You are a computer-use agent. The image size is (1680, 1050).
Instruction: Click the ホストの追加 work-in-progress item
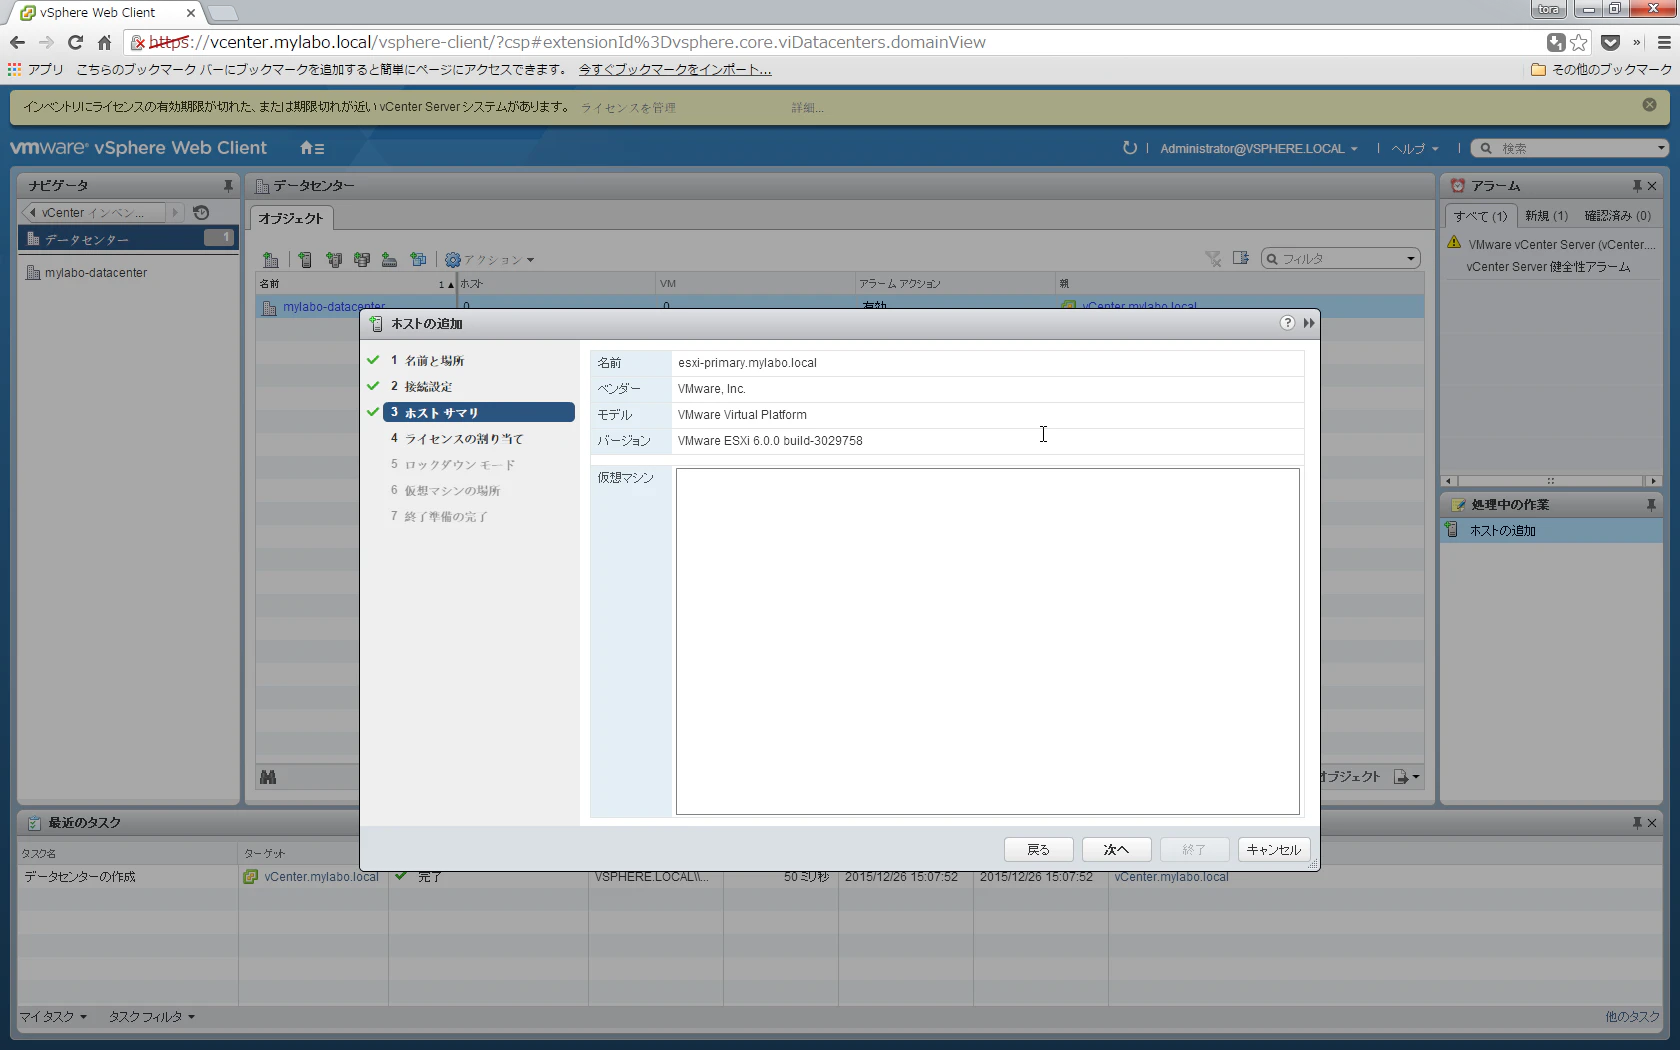point(1551,531)
